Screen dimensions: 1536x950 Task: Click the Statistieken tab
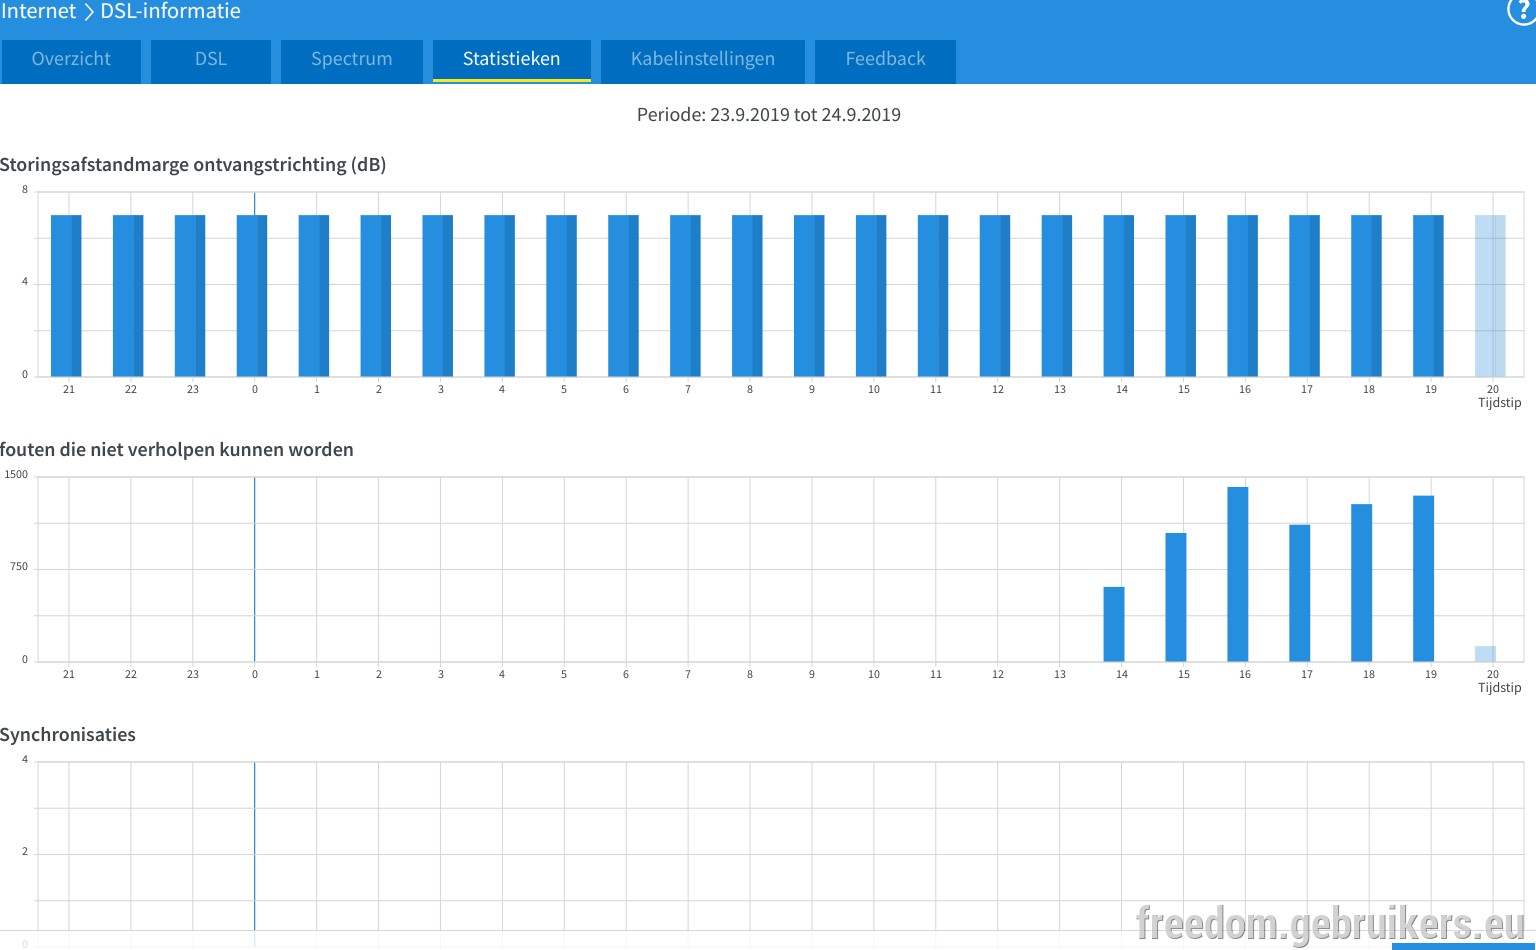(x=512, y=61)
